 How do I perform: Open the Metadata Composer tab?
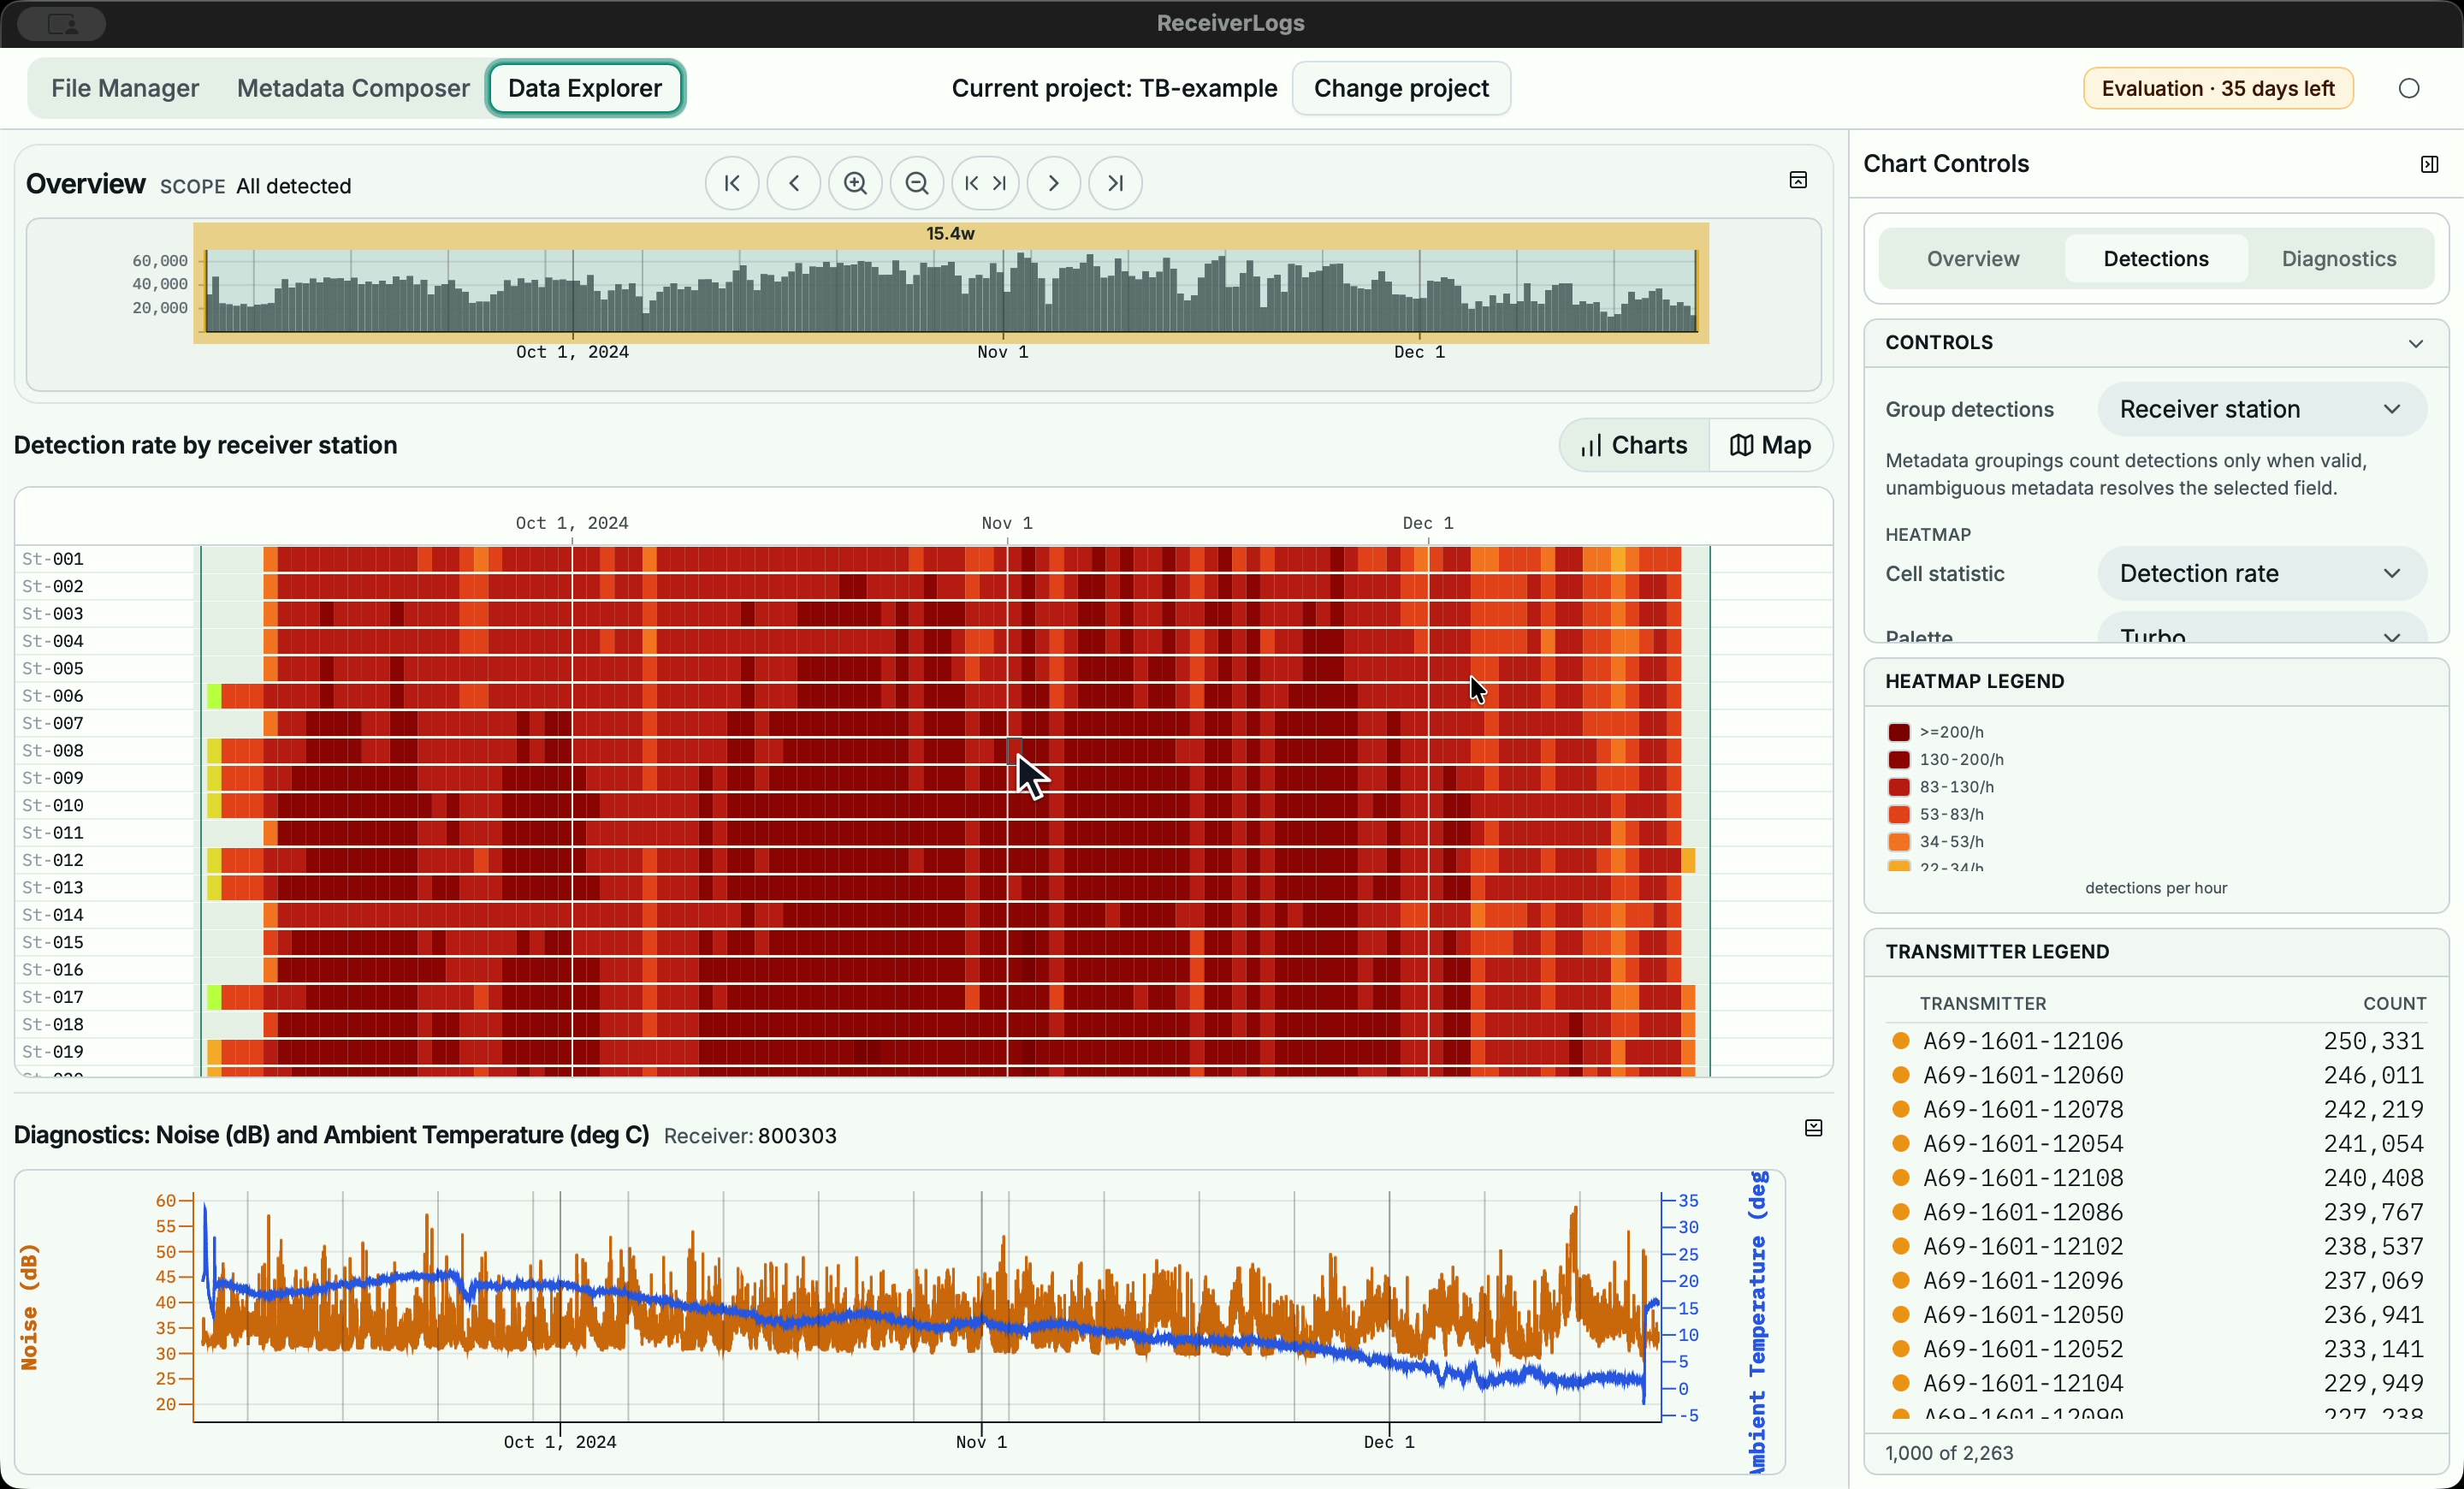coord(353,88)
